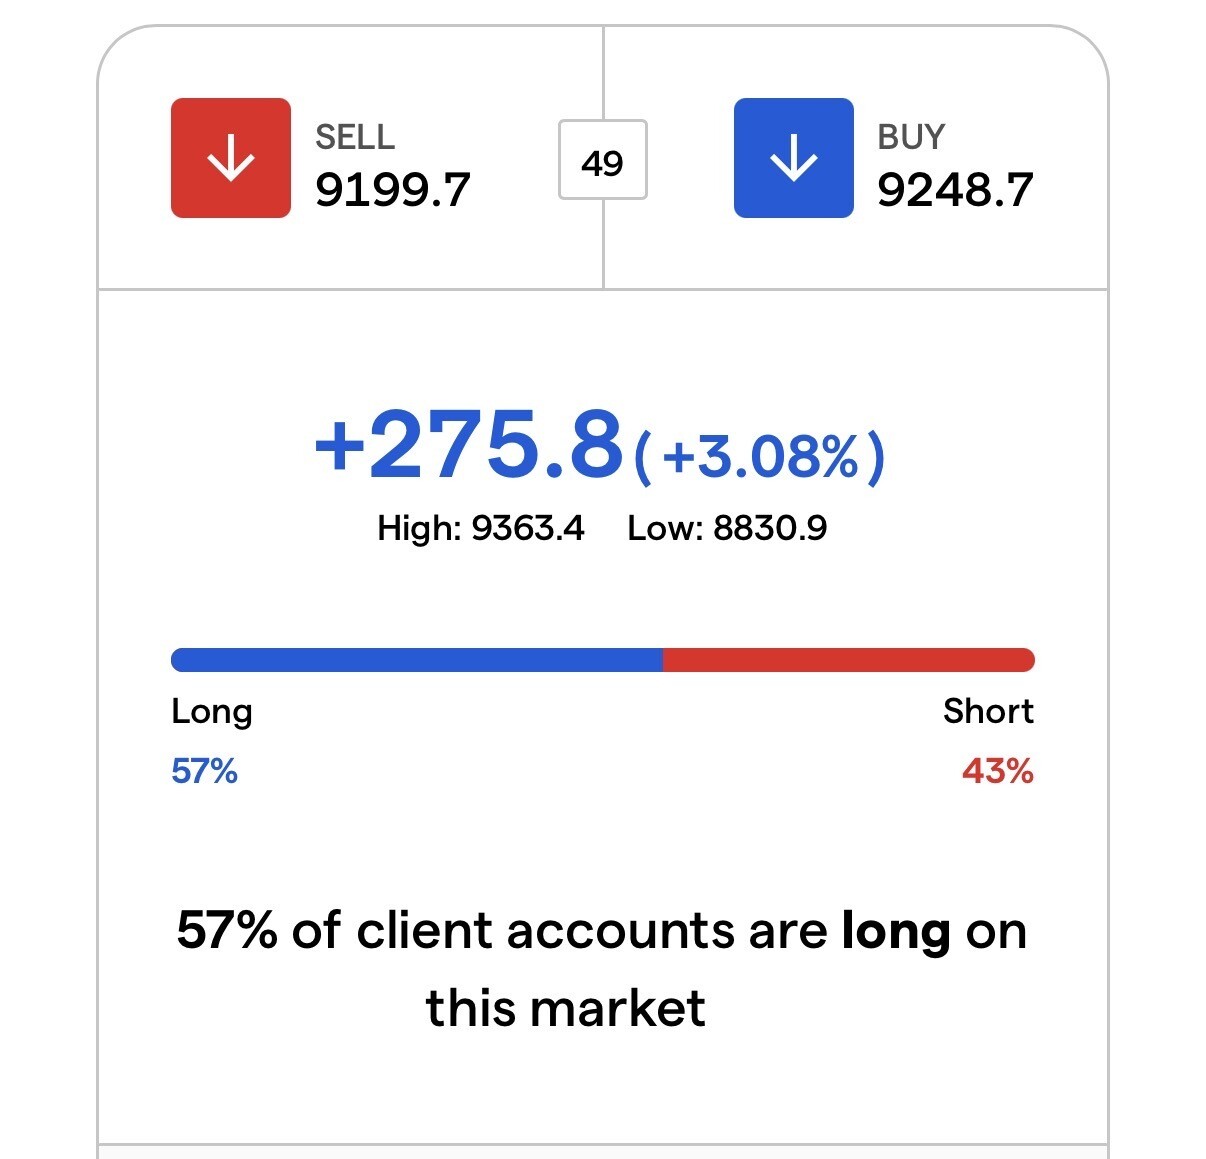This screenshot has height=1159, width=1206.
Task: Select the sell price 9199.7
Action: coord(392,190)
